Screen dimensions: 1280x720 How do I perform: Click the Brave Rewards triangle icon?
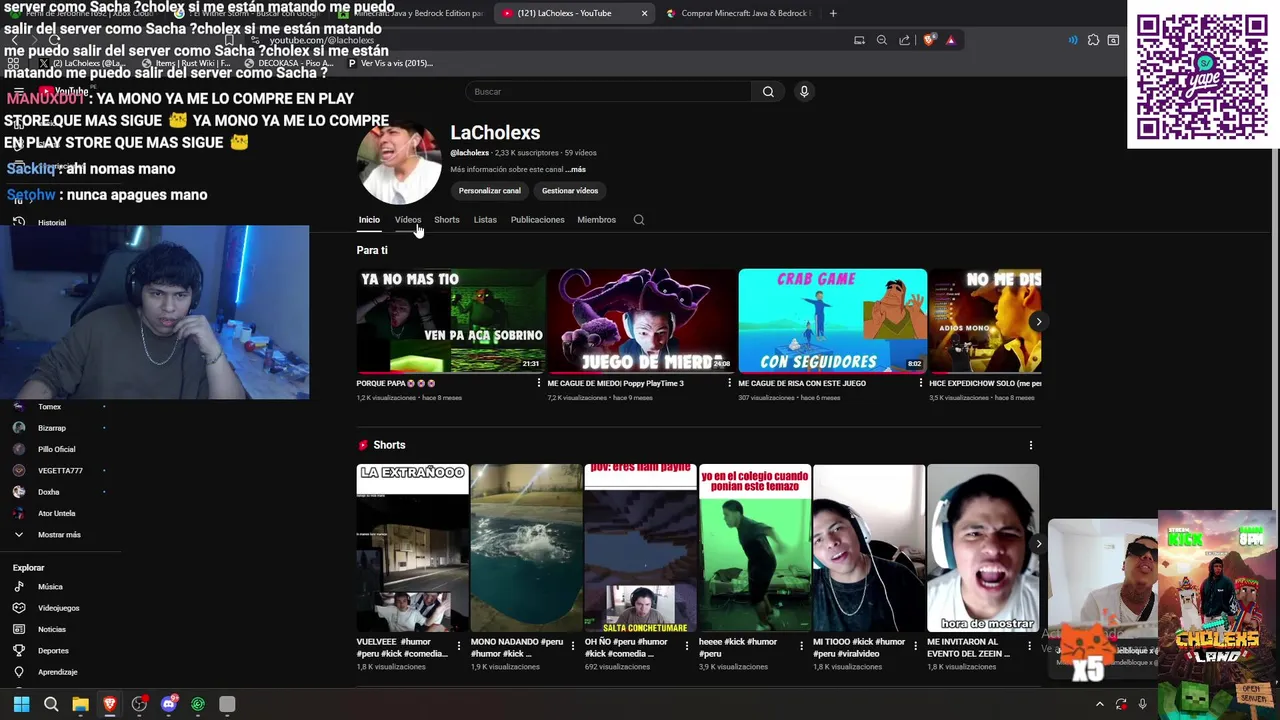[950, 40]
